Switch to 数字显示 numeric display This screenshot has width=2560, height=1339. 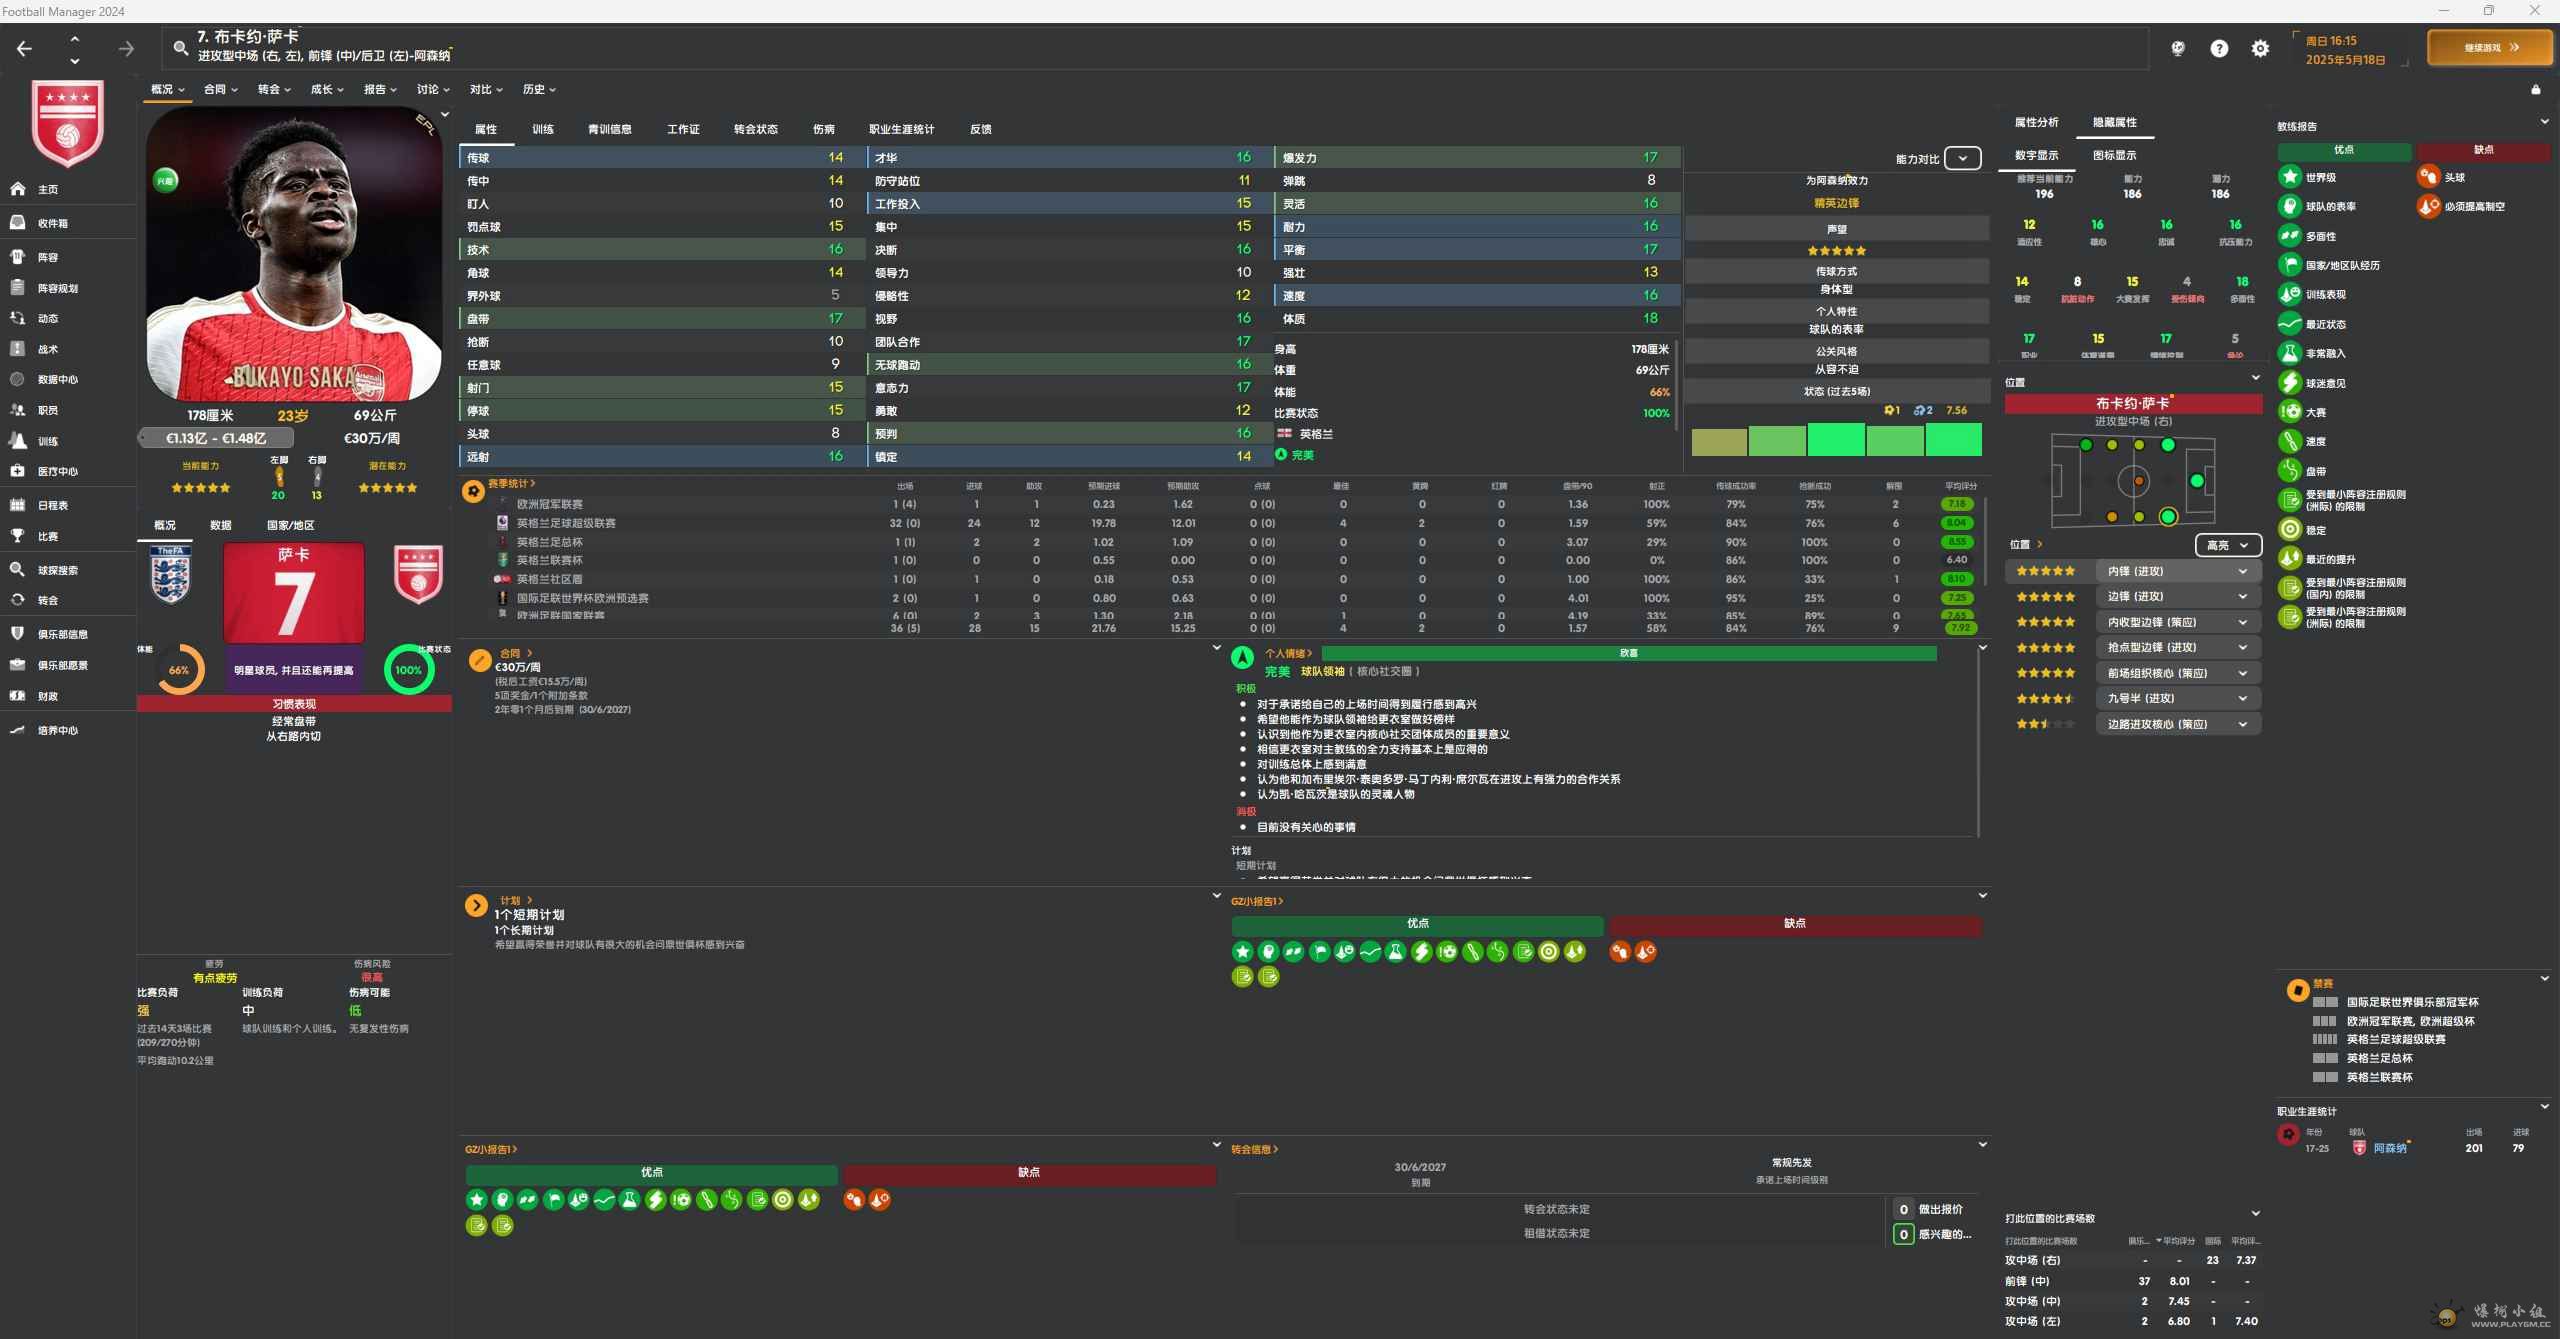[2036, 155]
